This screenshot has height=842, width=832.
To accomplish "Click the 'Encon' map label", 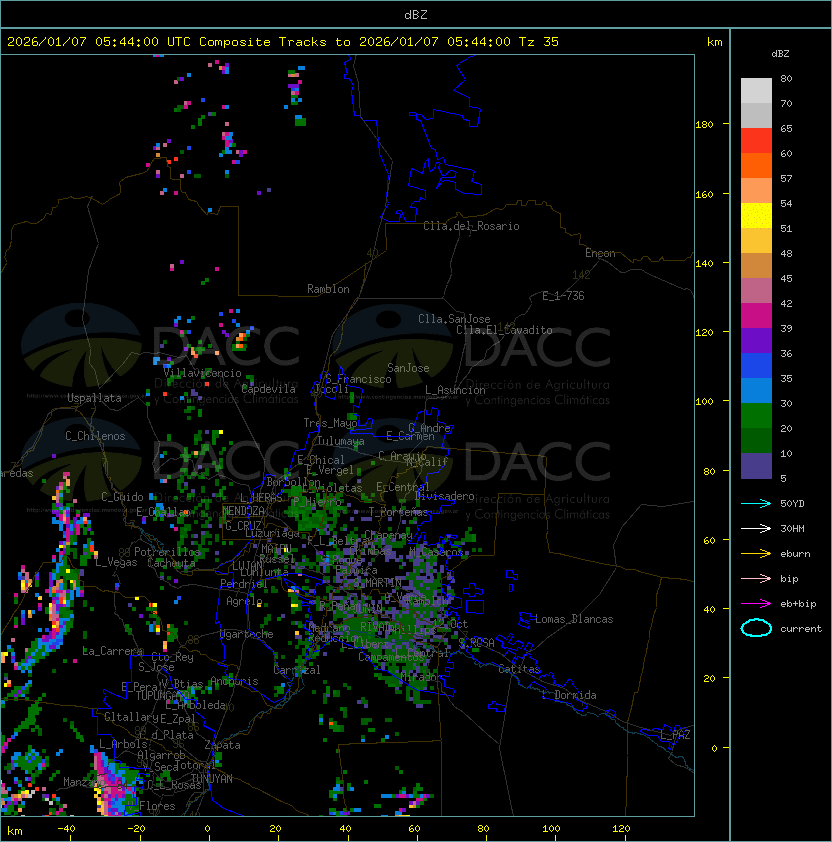I will tap(600, 253).
